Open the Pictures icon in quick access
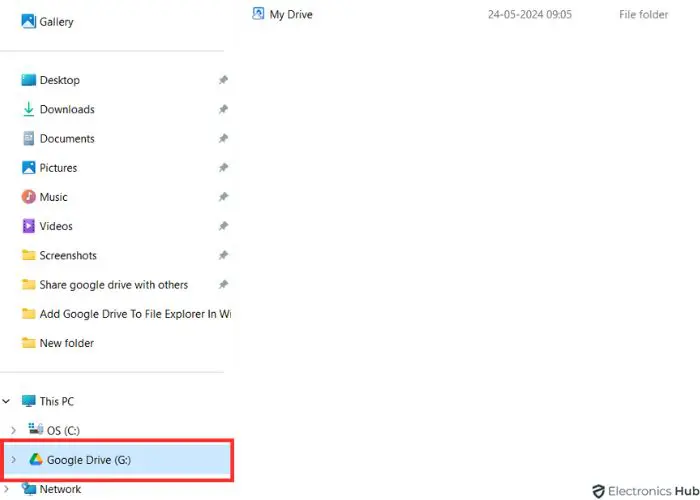The height and width of the screenshot is (500, 700). click(x=29, y=168)
